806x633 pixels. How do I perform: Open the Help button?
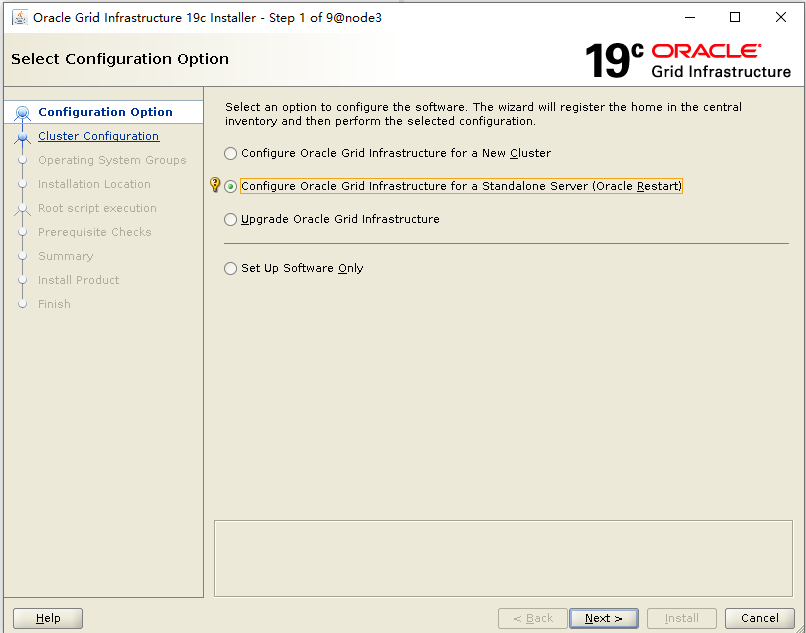pos(48,618)
